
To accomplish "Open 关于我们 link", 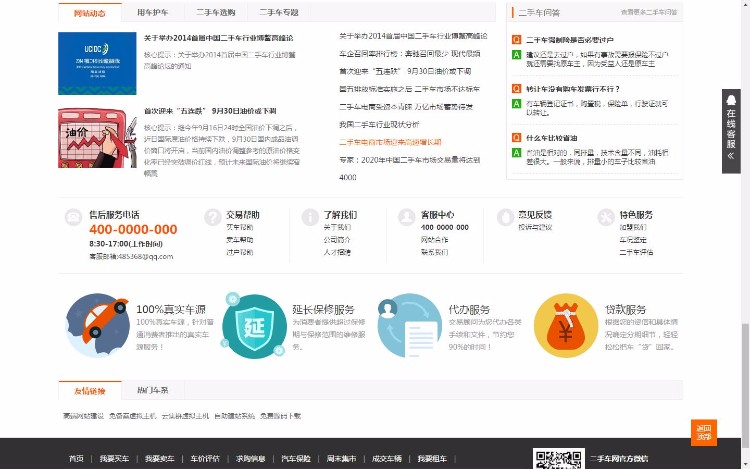I will pos(337,227).
